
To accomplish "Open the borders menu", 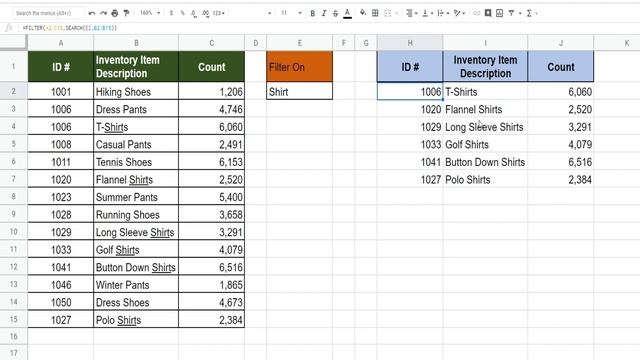I will [375, 13].
